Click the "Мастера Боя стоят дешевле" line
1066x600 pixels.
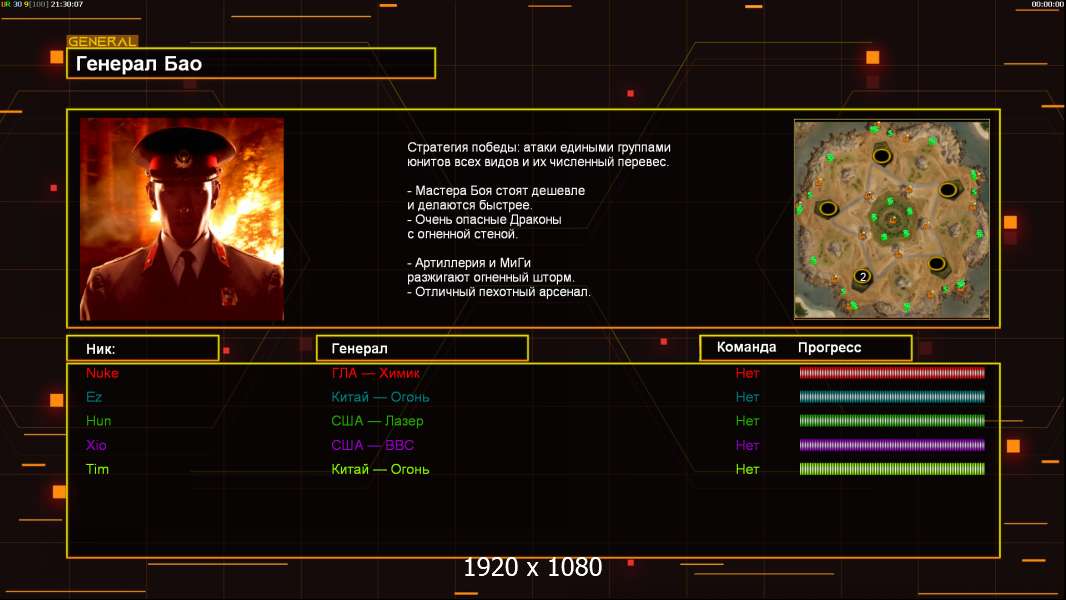tap(496, 190)
